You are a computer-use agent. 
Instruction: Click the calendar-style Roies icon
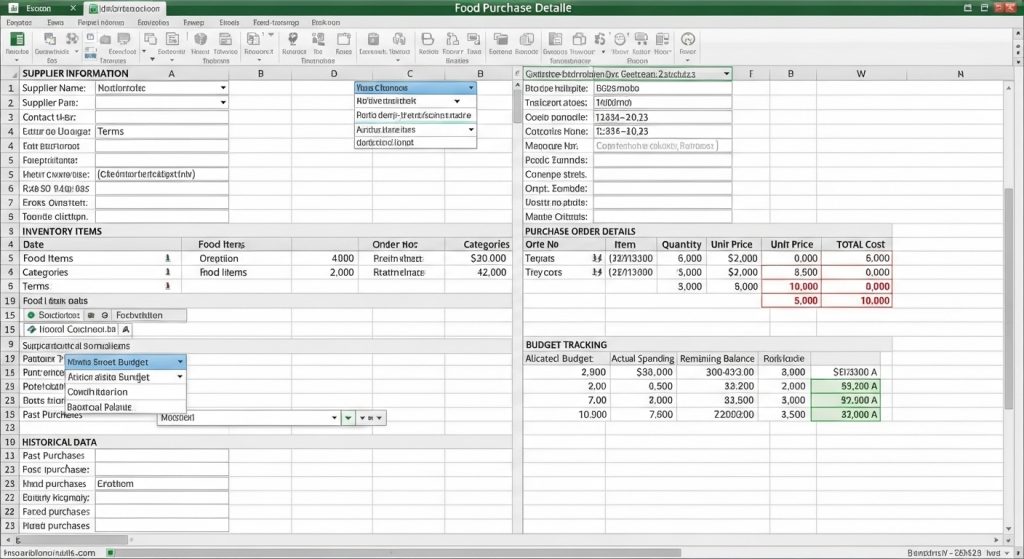tap(344, 39)
